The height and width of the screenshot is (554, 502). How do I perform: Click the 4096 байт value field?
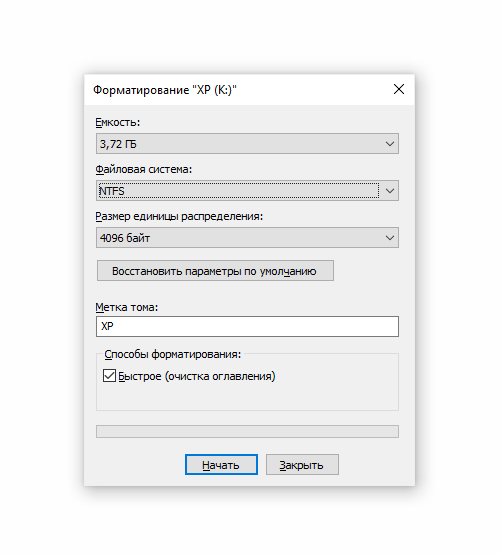[x=247, y=238]
